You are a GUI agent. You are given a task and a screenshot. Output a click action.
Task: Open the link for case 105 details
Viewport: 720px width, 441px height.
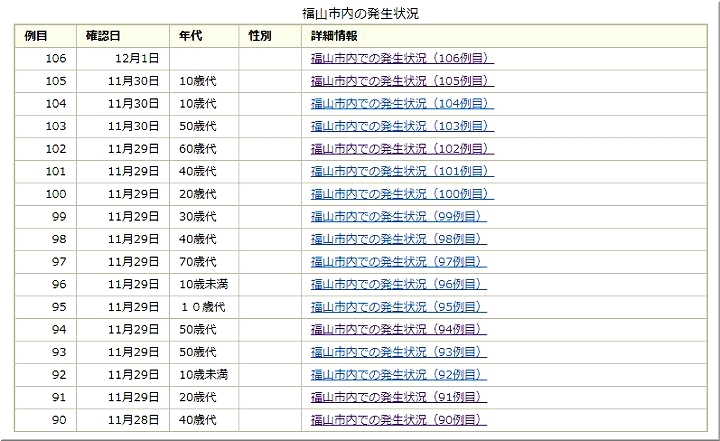coord(402,81)
